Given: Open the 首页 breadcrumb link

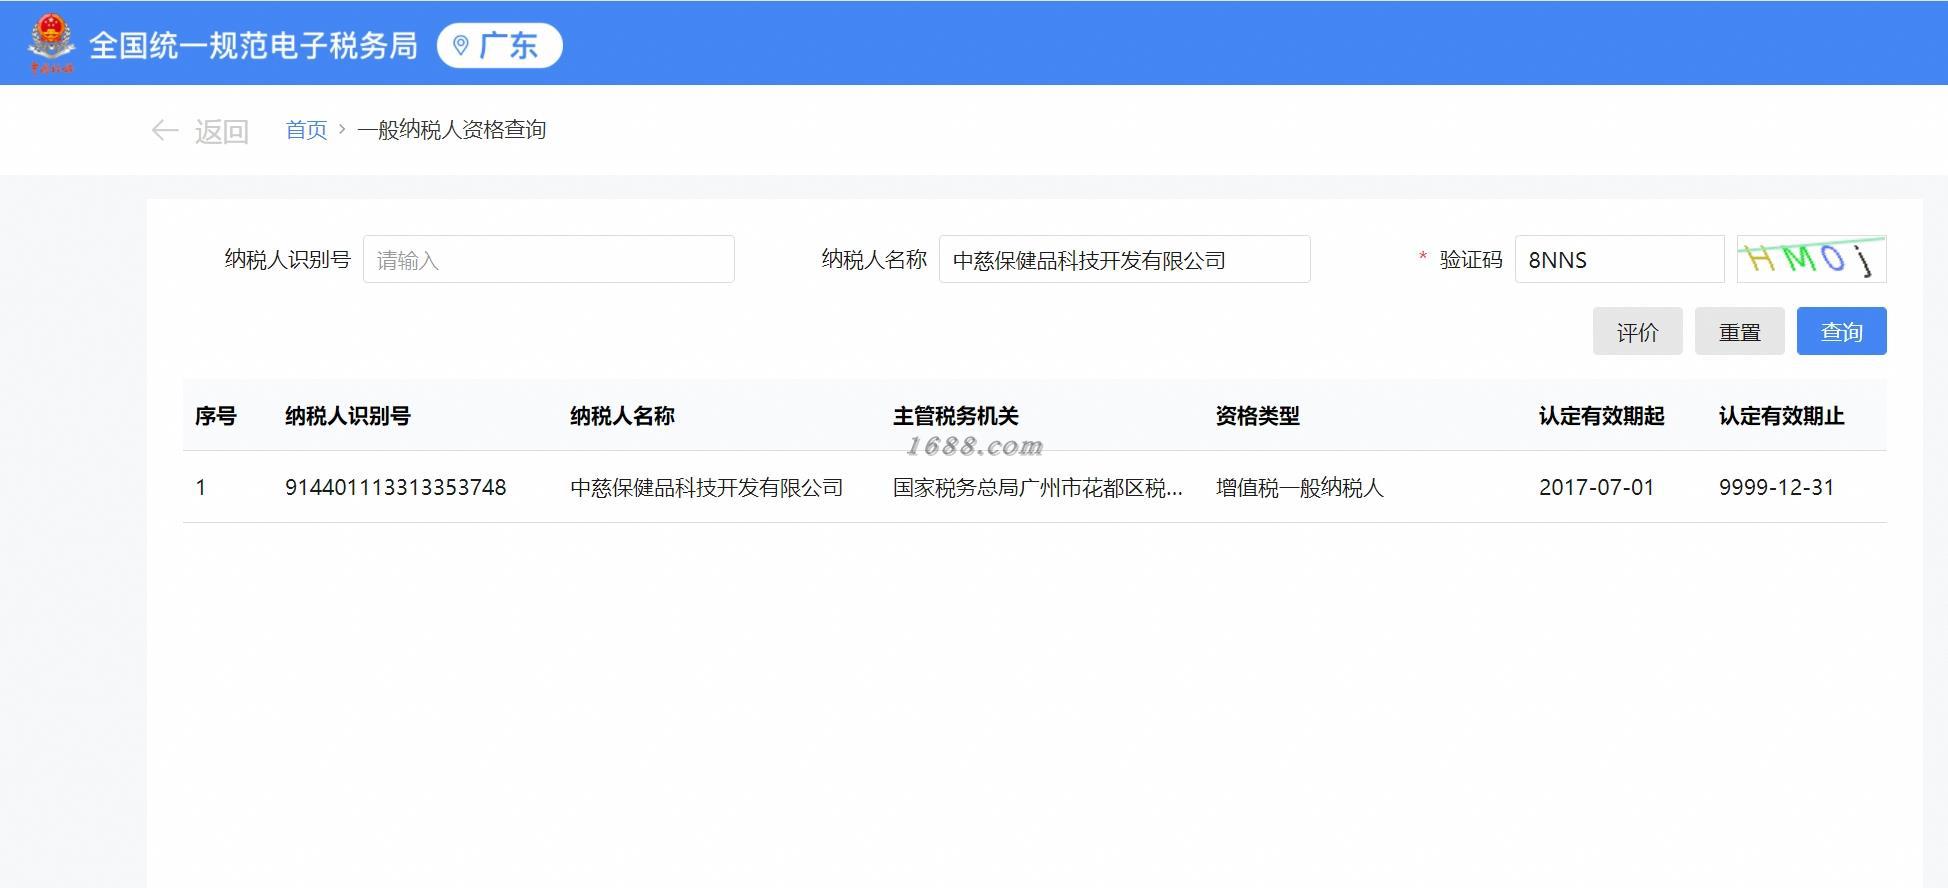Looking at the screenshot, I should coord(306,130).
